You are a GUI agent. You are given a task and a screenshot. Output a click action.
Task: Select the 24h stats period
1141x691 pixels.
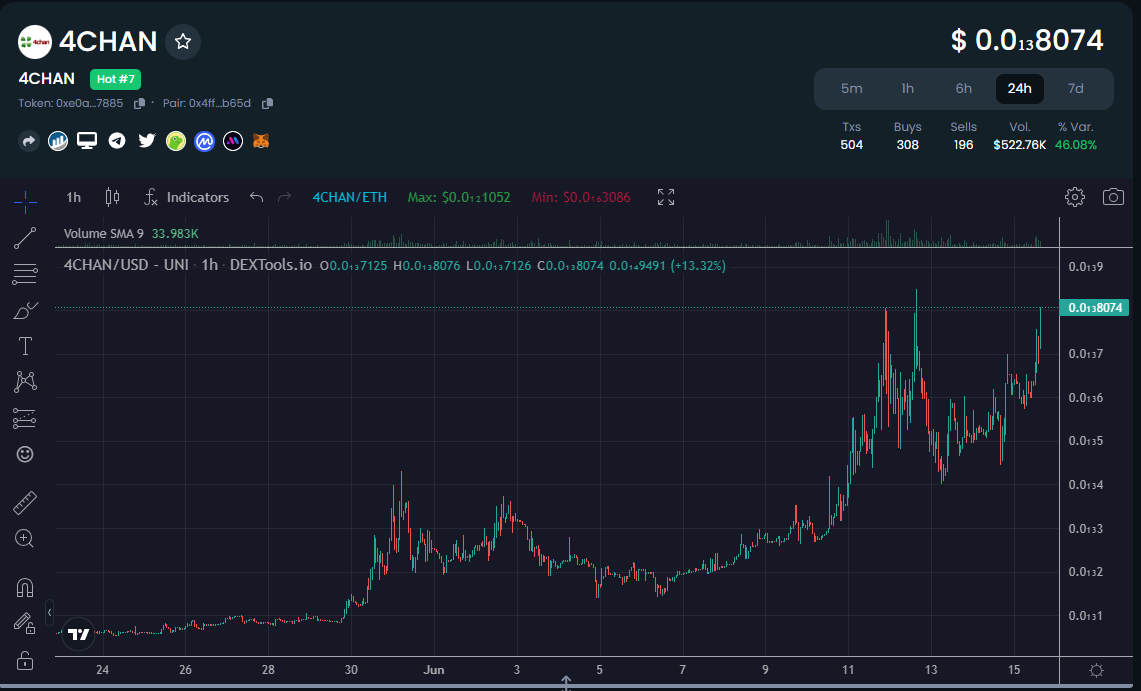pos(1019,89)
